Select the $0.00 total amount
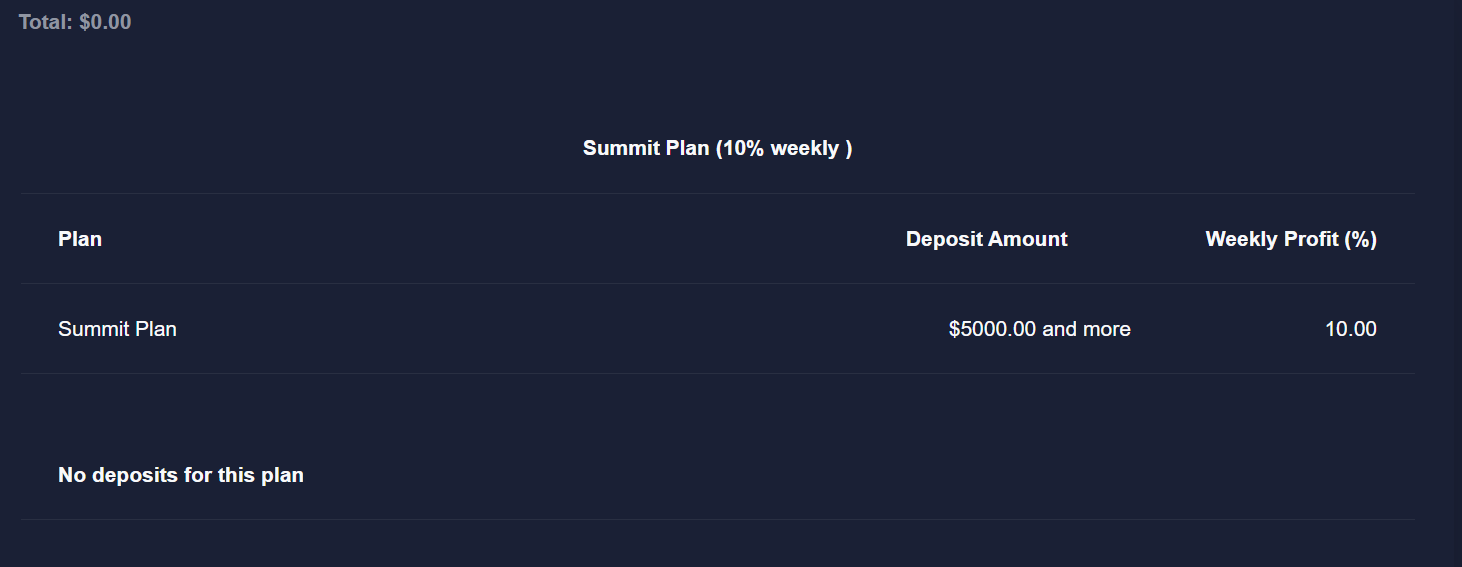The height and width of the screenshot is (567, 1462). point(105,22)
